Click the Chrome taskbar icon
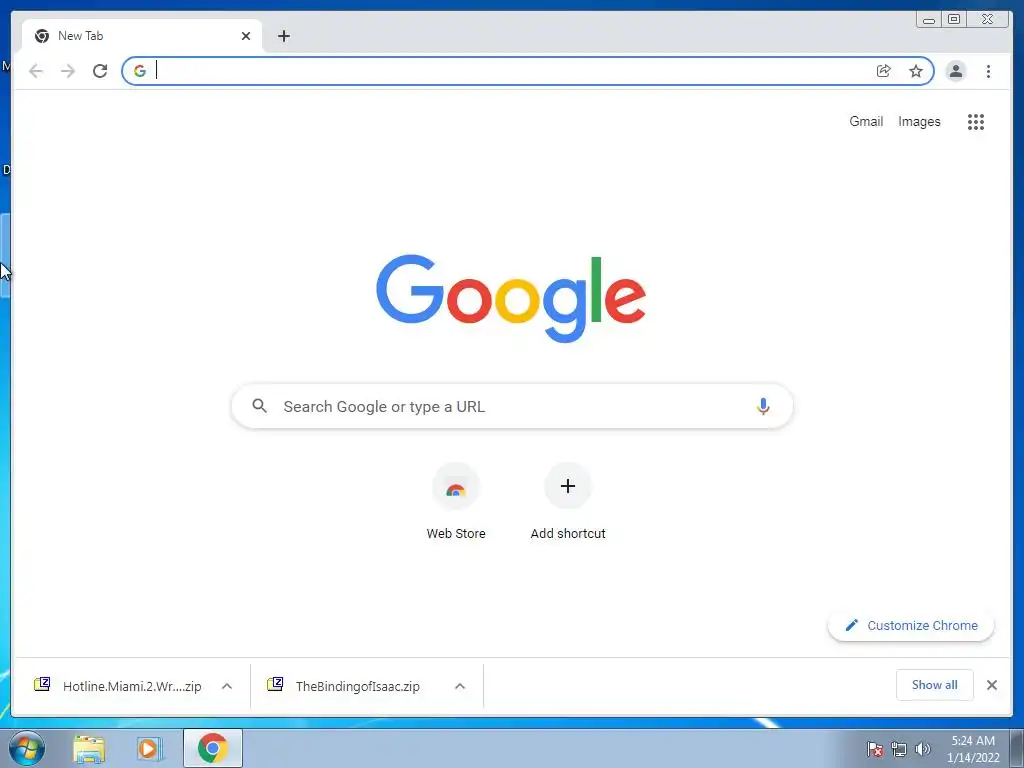Viewport: 1024px width, 768px height. coord(212,748)
